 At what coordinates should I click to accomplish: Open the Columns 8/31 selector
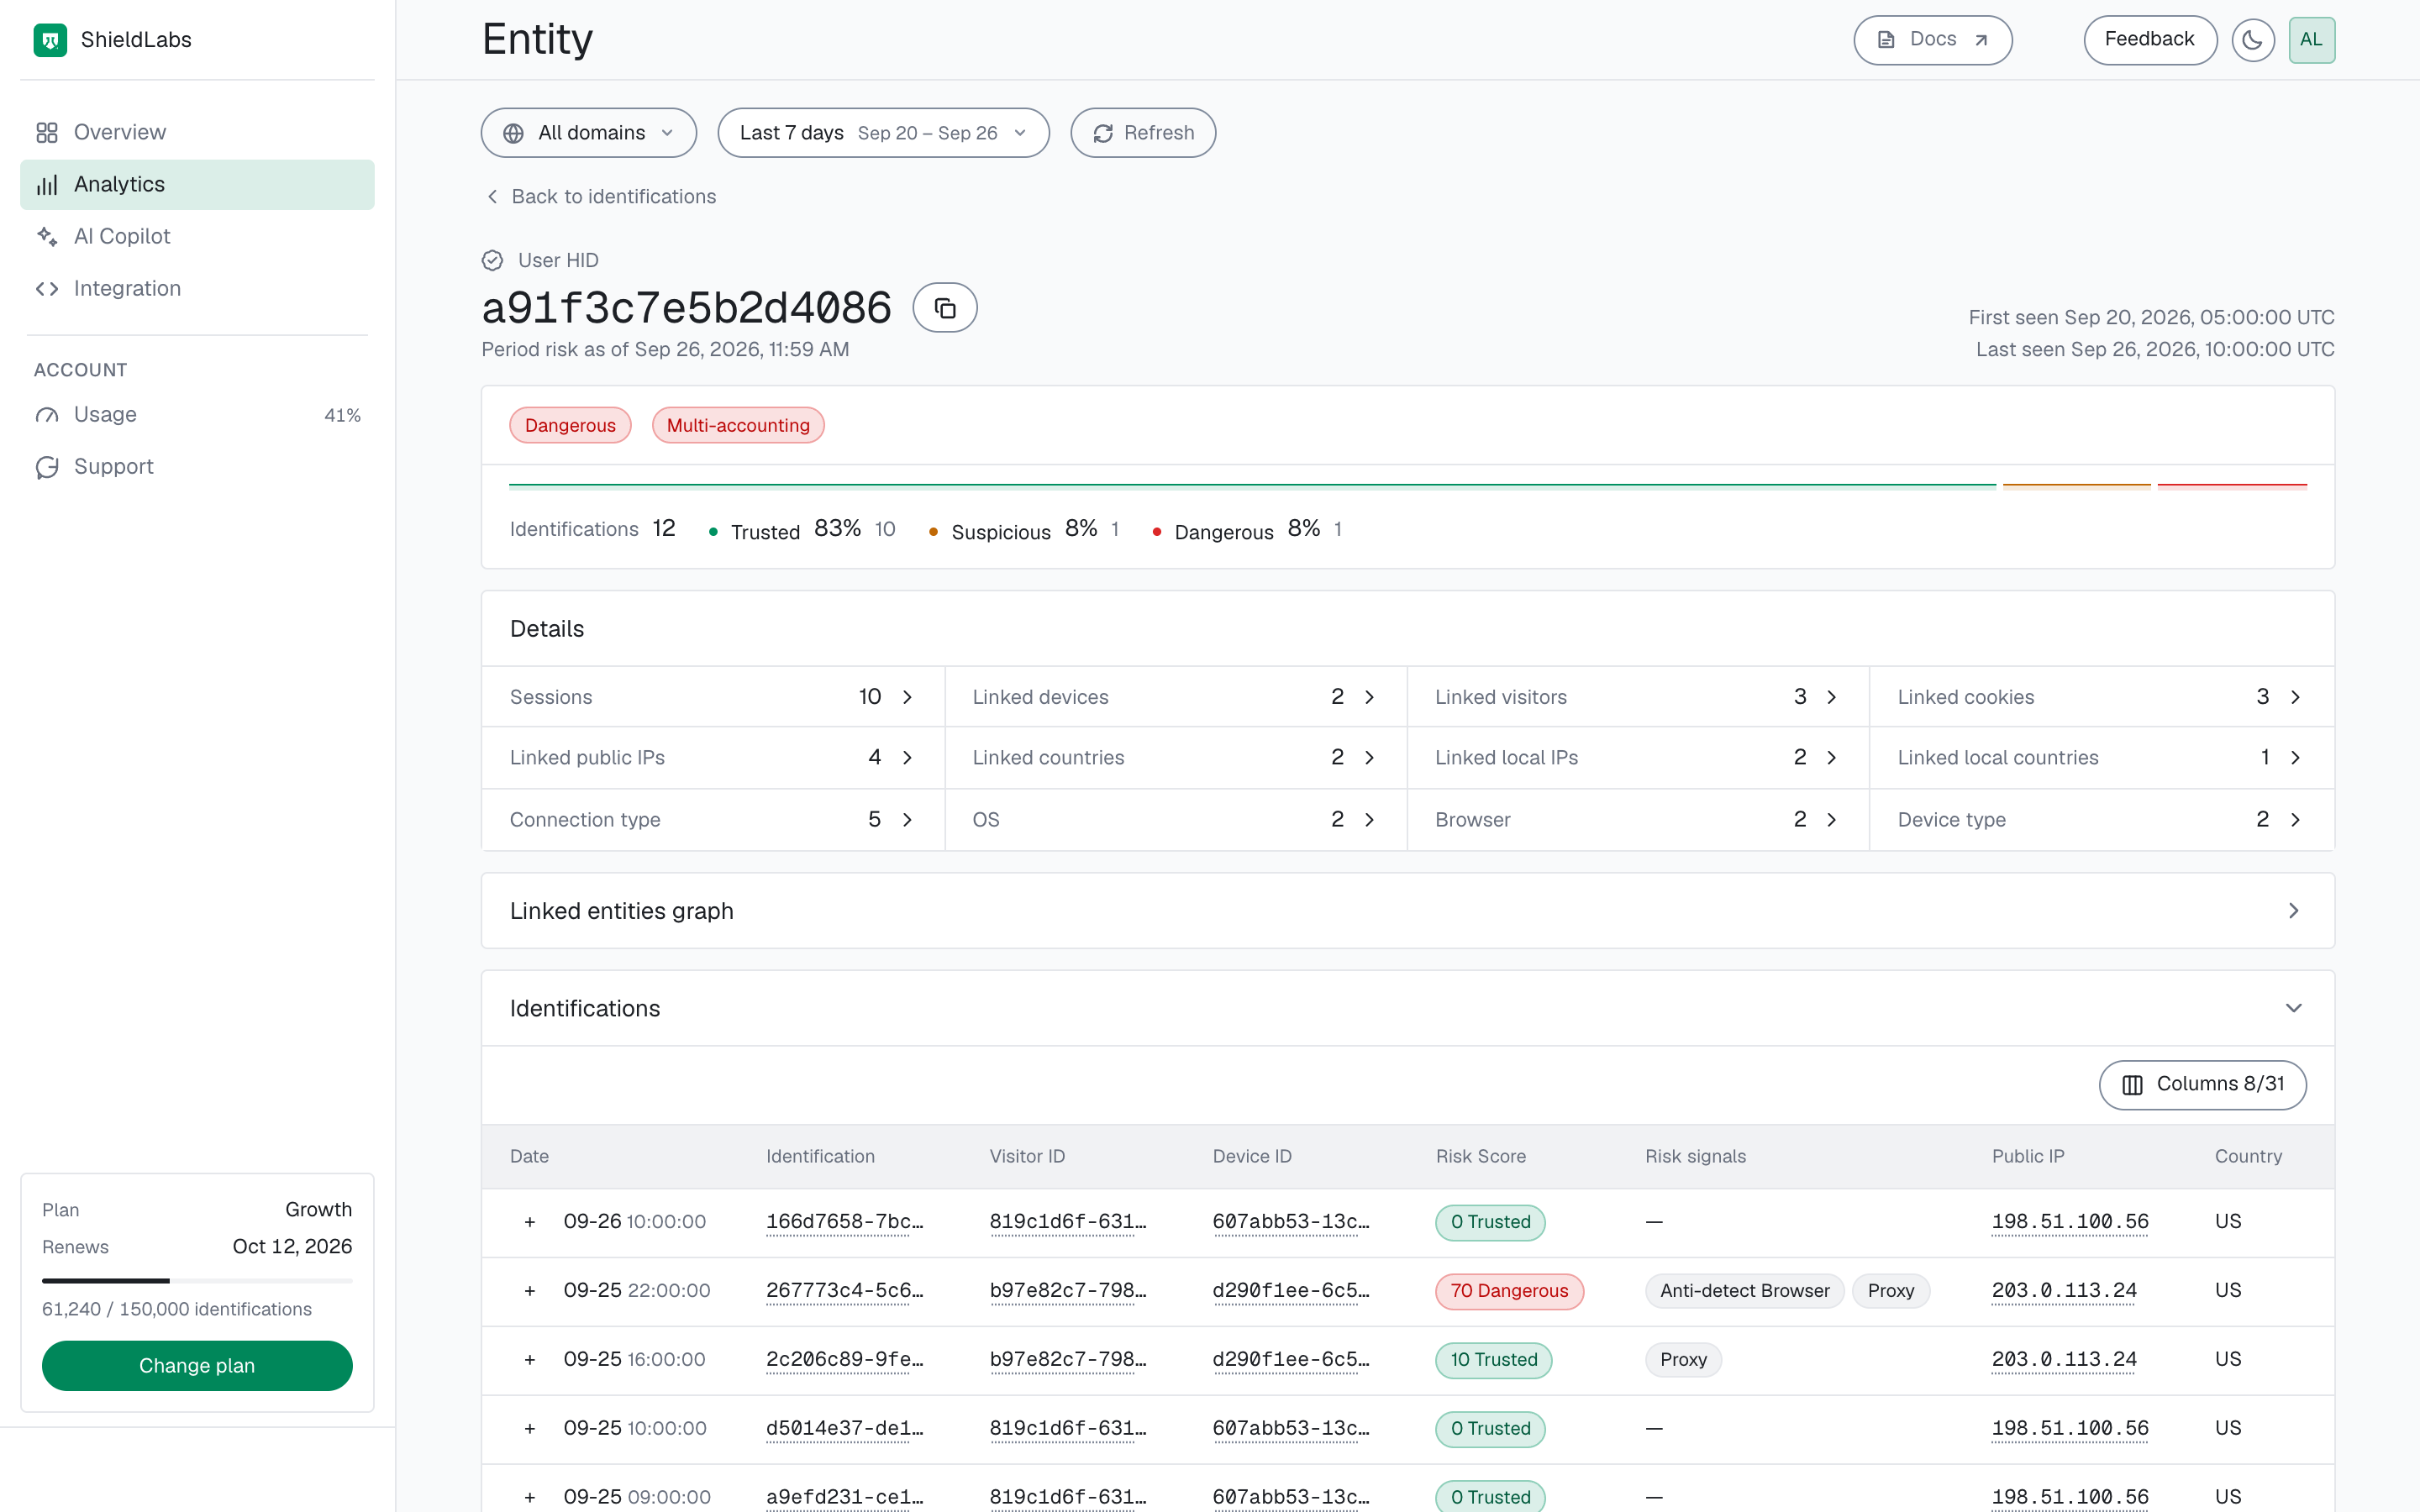[x=2202, y=1084]
